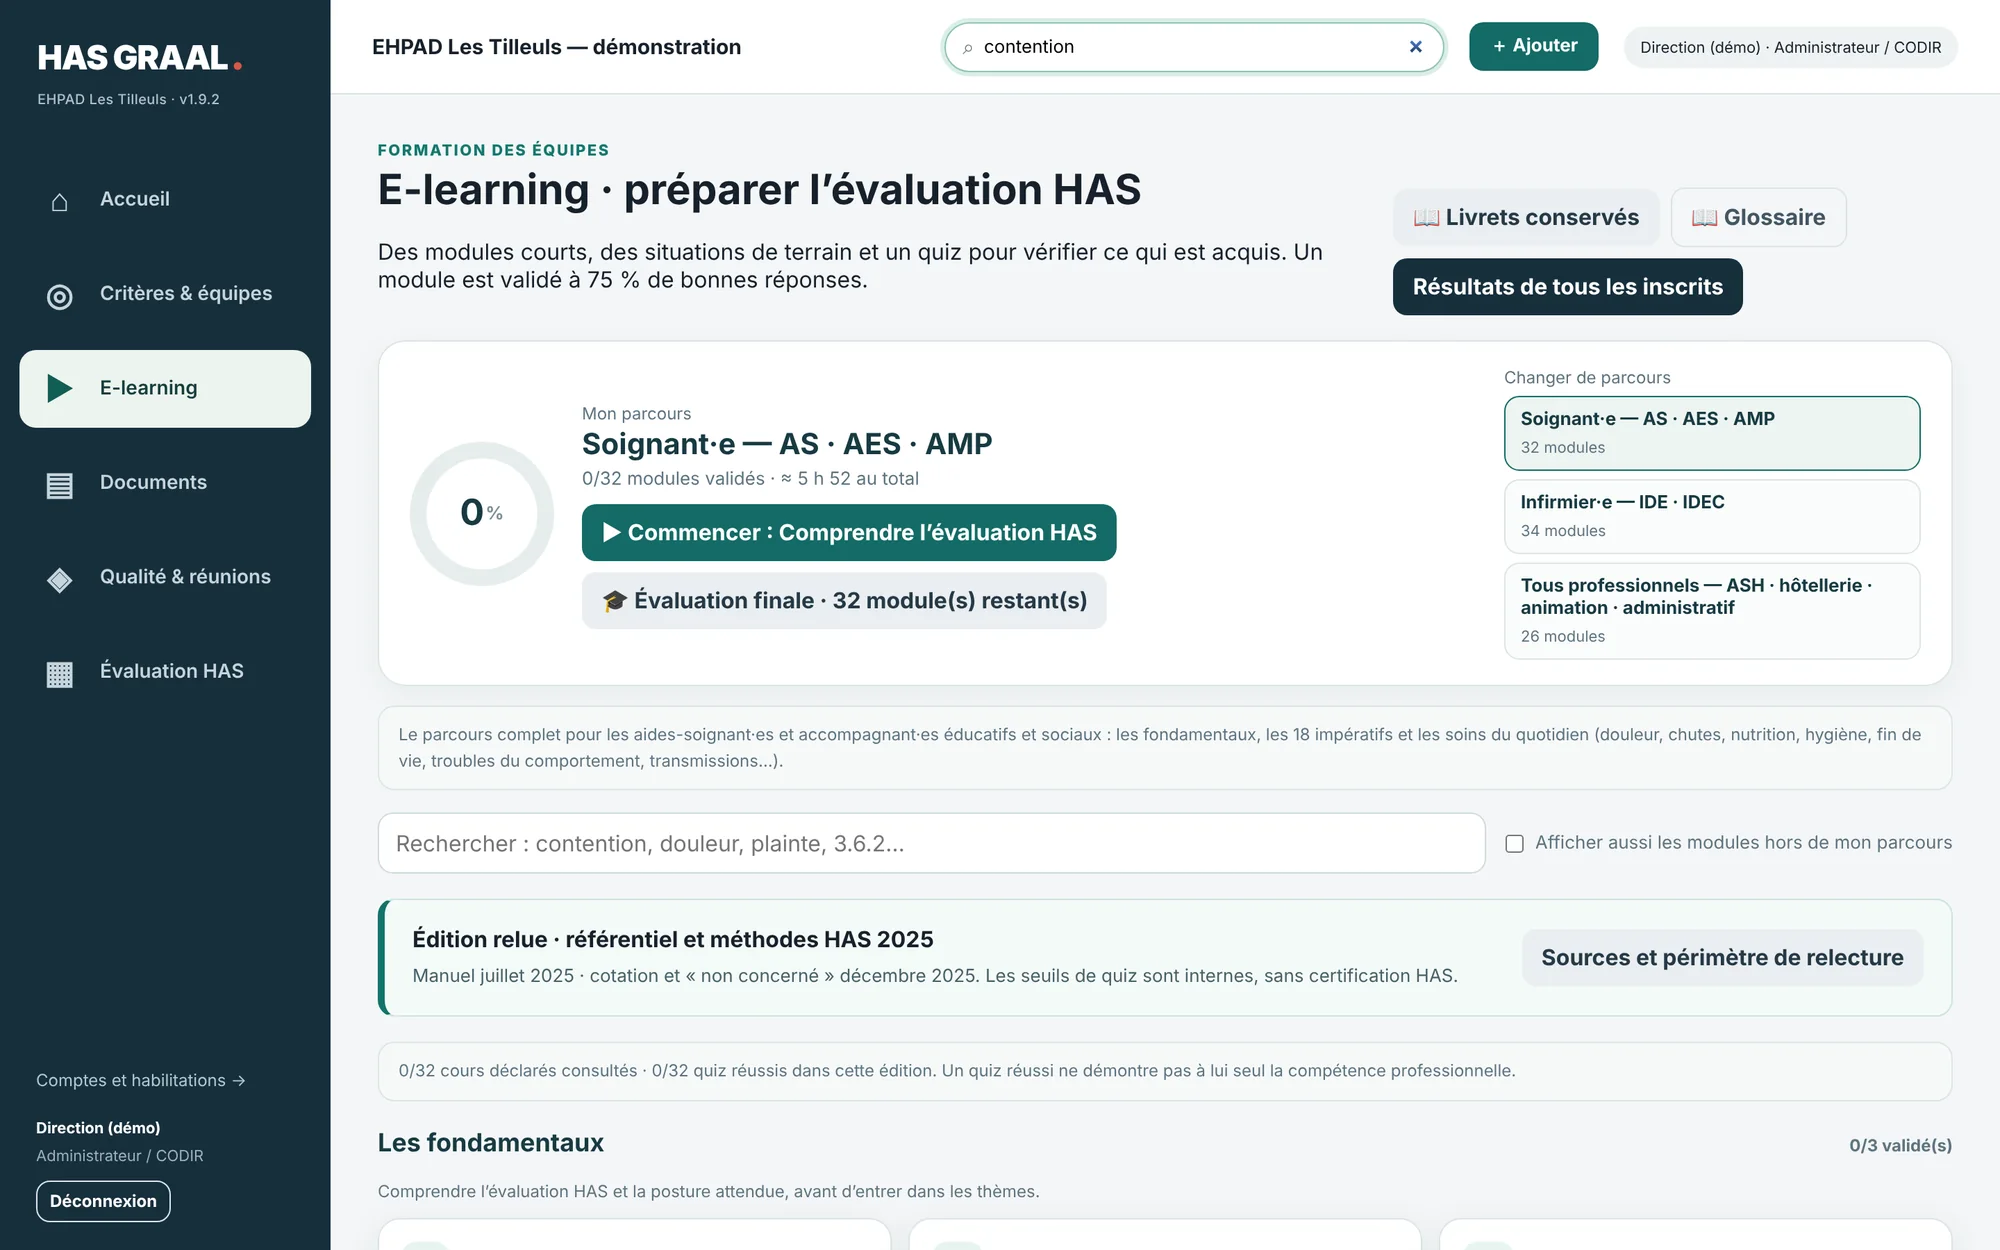This screenshot has width=2000, height=1250.
Task: Click the book icon on Livrets conservés
Action: coord(1426,218)
